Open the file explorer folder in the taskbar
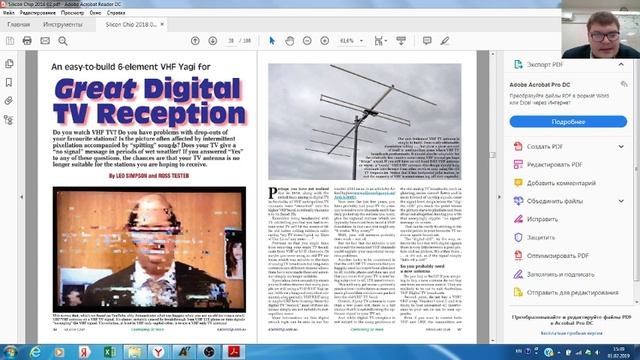Image resolution: width=640 pixels, height=360 pixels. coord(134,352)
